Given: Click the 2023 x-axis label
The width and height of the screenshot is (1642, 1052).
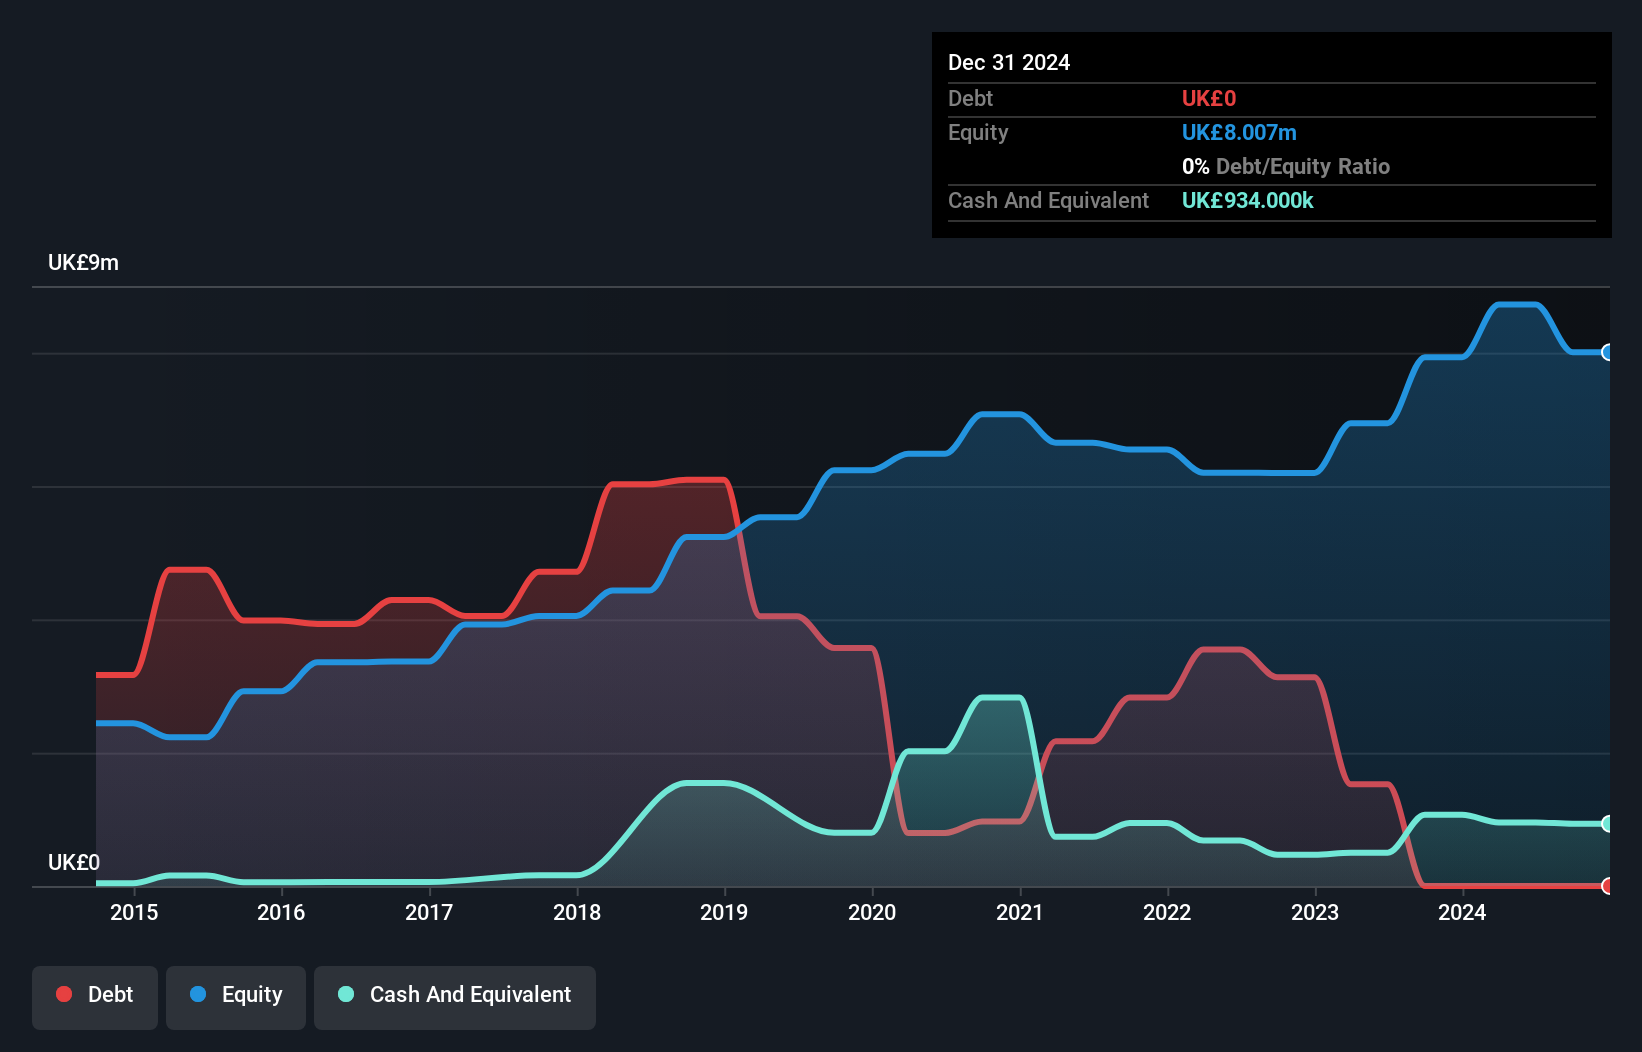Looking at the screenshot, I should (1315, 912).
